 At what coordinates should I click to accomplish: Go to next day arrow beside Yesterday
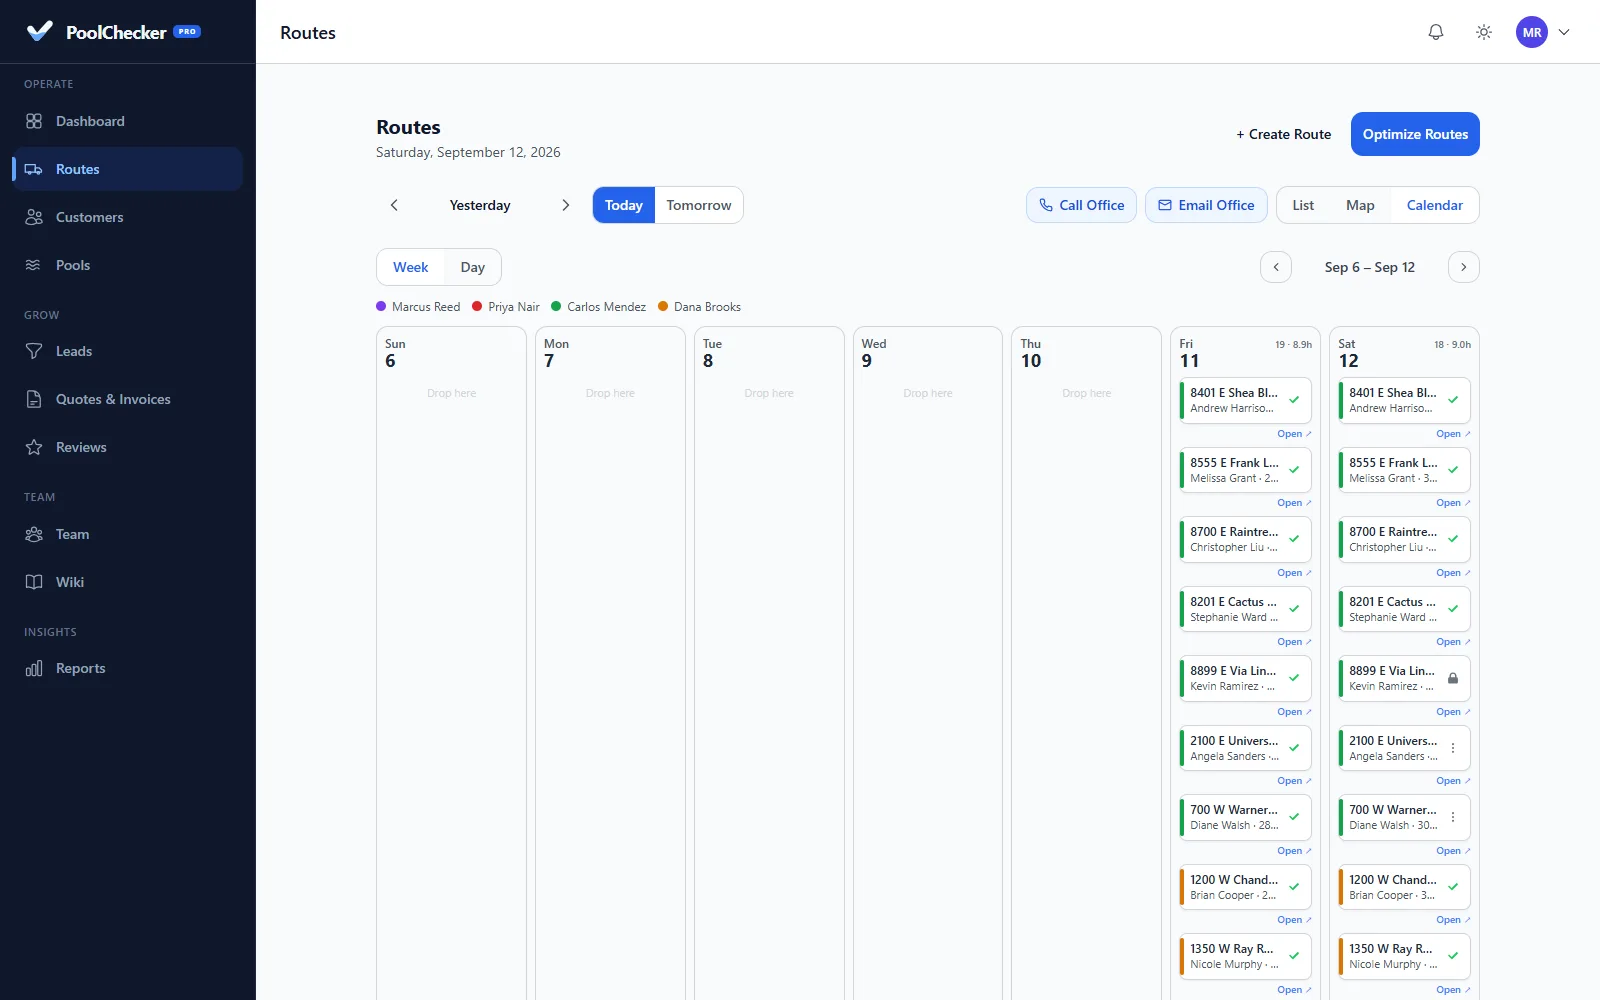pos(566,205)
